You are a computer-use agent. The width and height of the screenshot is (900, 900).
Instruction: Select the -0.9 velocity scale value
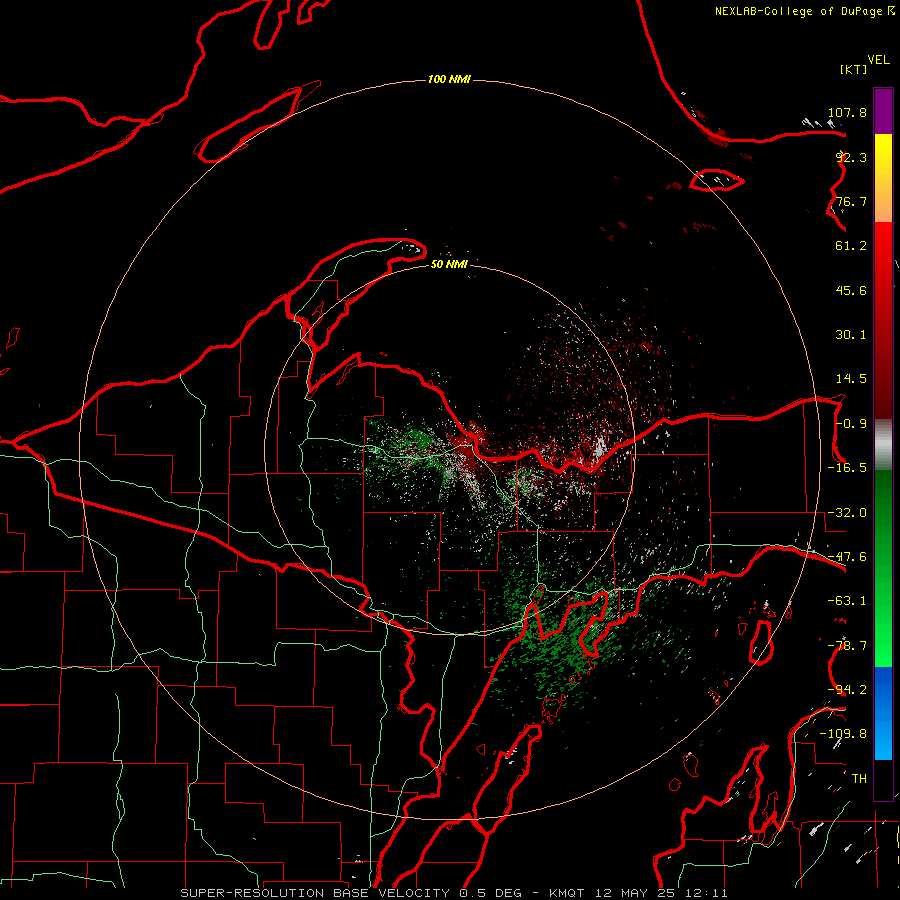pos(851,424)
